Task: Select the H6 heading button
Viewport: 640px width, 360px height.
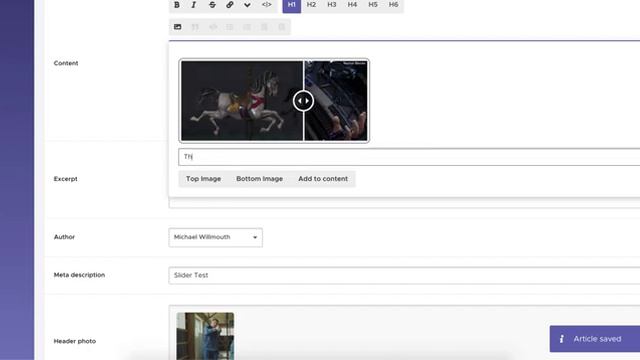Action: tap(393, 5)
